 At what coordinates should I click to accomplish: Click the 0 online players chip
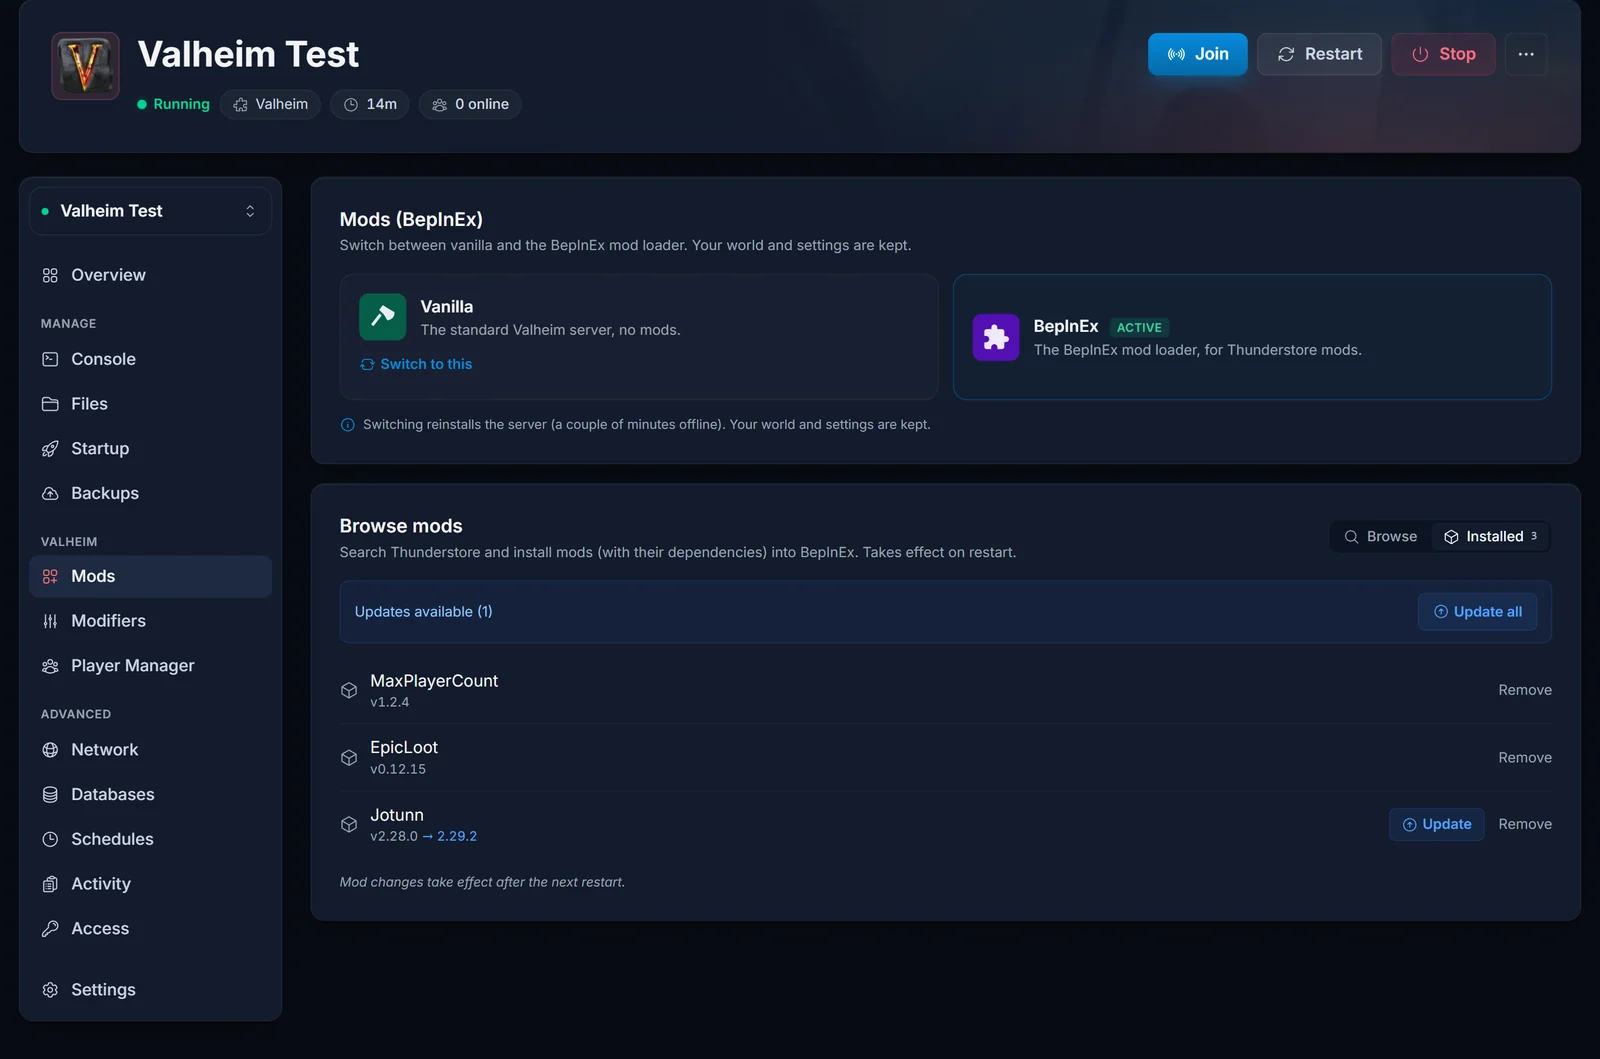tap(470, 104)
